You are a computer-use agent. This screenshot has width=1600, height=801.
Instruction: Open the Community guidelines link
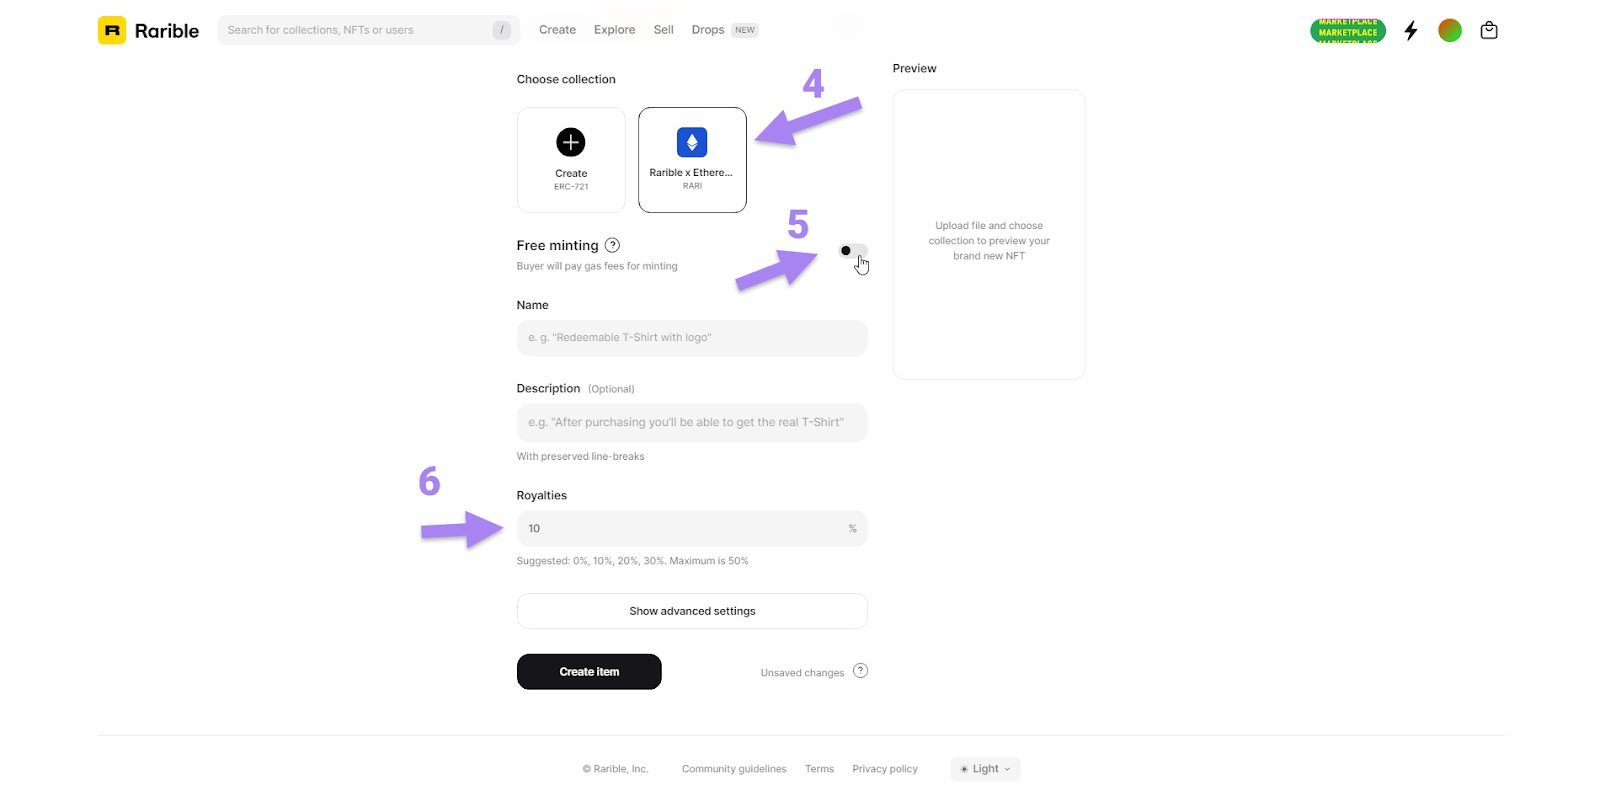coord(734,769)
